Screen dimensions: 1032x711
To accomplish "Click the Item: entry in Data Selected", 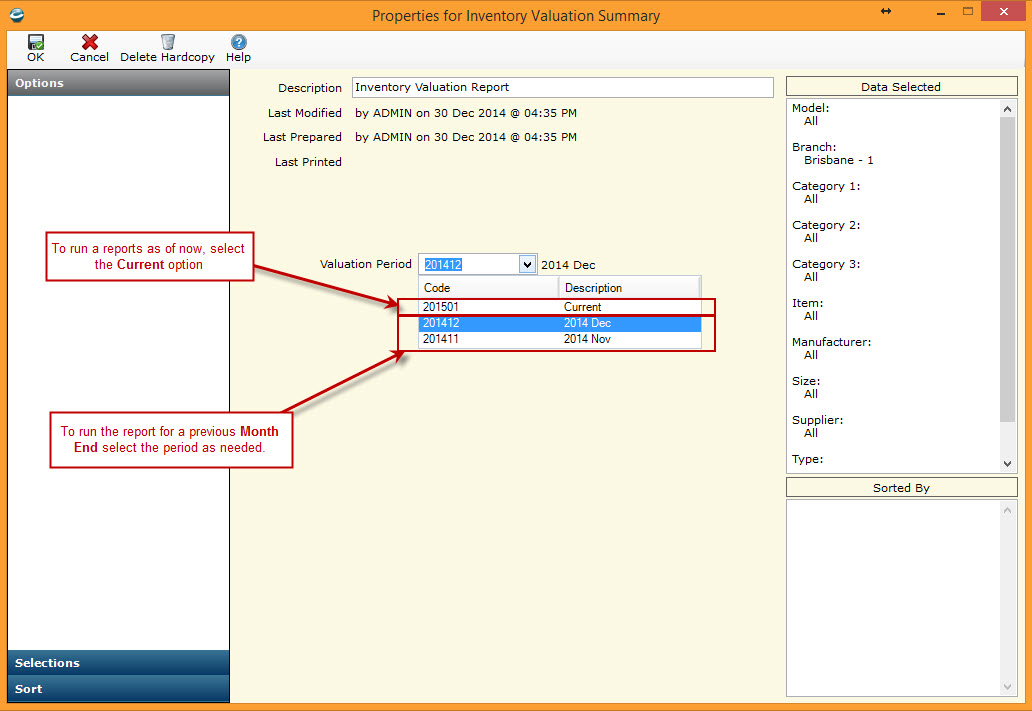I will [x=808, y=309].
